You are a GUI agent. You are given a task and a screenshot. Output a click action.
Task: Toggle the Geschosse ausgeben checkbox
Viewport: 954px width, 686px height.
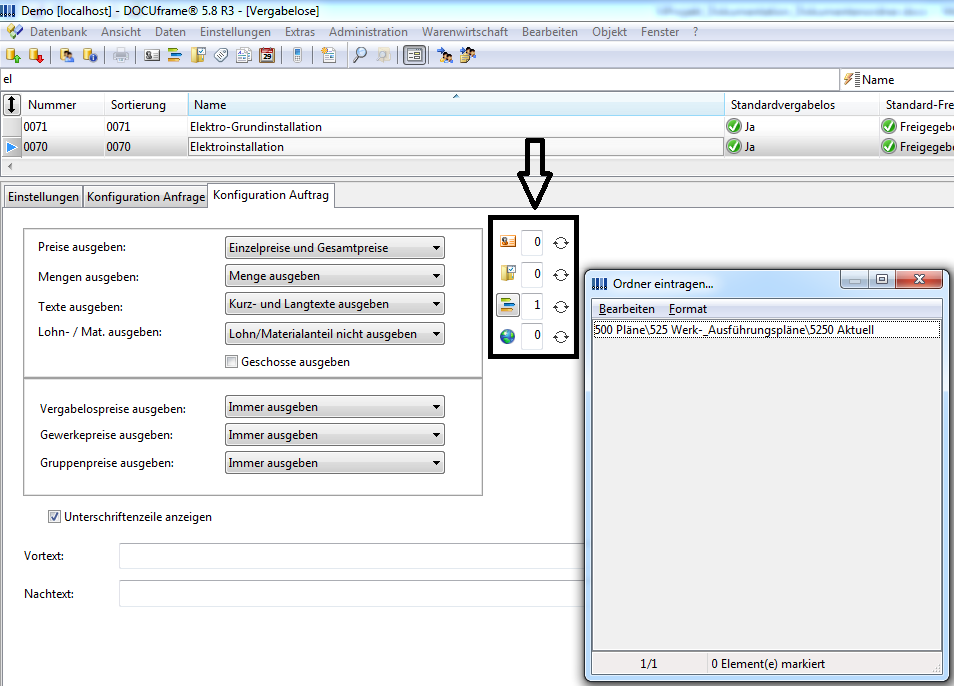(x=231, y=362)
